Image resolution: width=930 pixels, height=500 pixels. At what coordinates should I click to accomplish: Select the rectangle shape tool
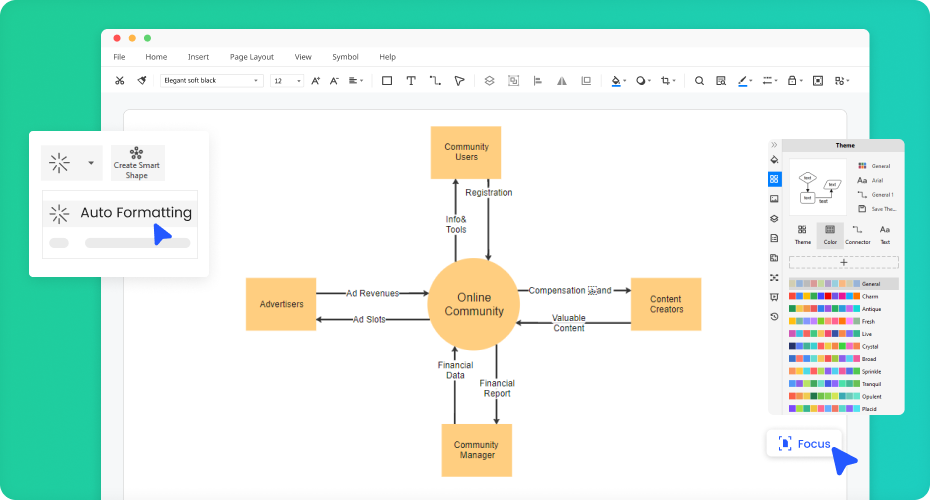(387, 80)
